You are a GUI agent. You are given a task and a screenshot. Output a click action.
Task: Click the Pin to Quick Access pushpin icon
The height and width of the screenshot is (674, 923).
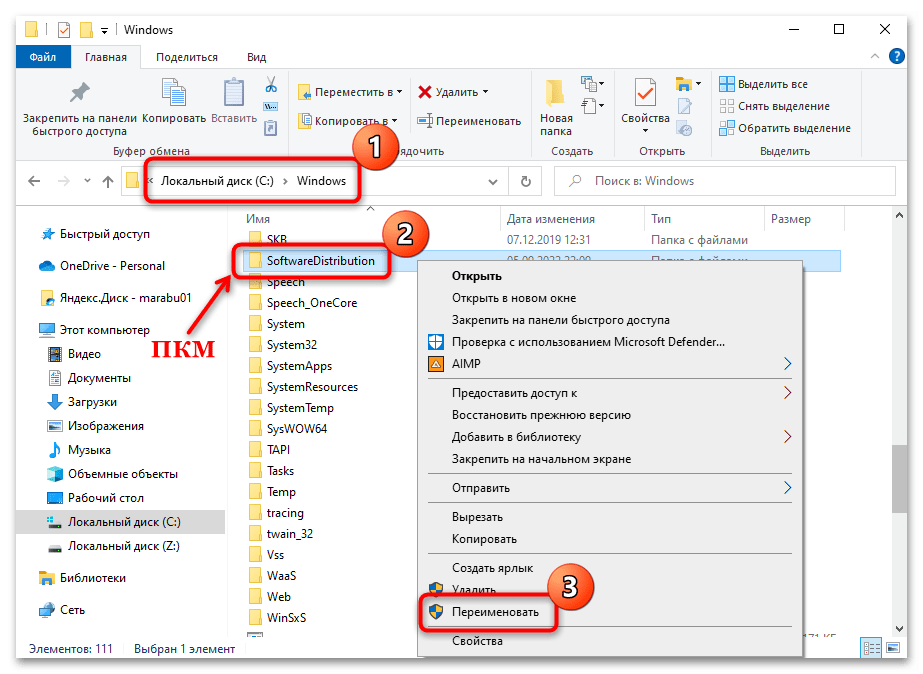pos(79,92)
